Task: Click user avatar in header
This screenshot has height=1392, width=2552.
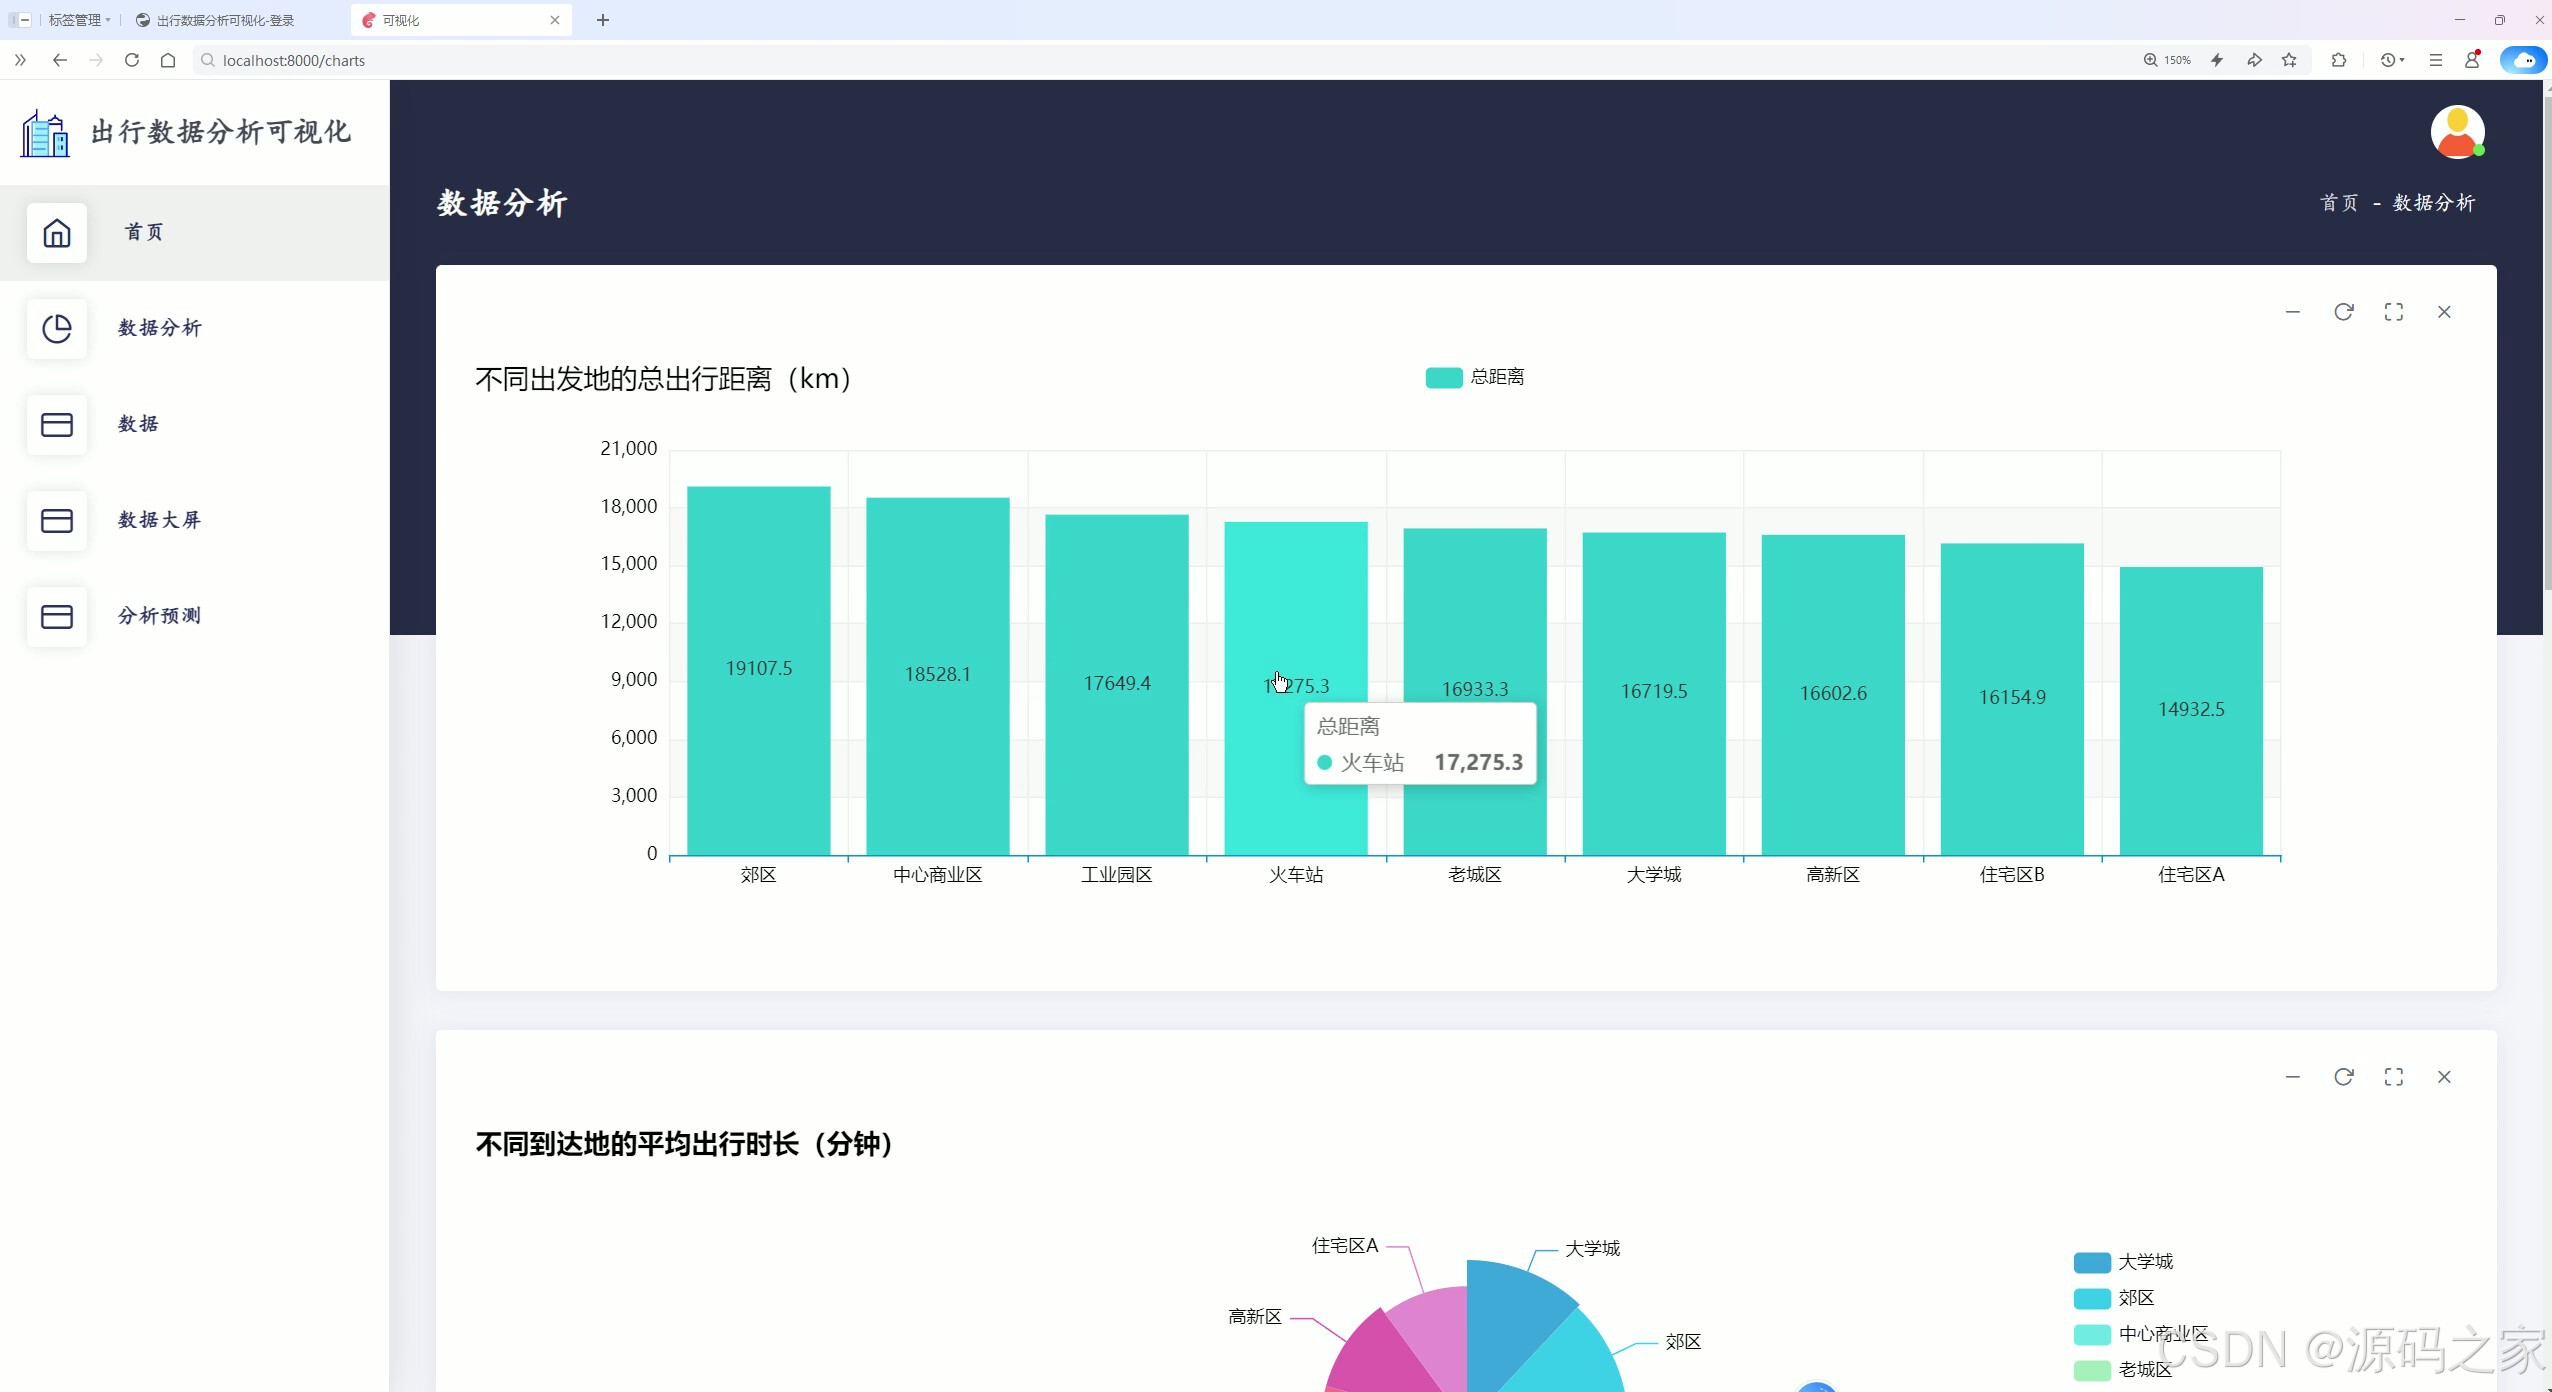Action: point(2457,132)
